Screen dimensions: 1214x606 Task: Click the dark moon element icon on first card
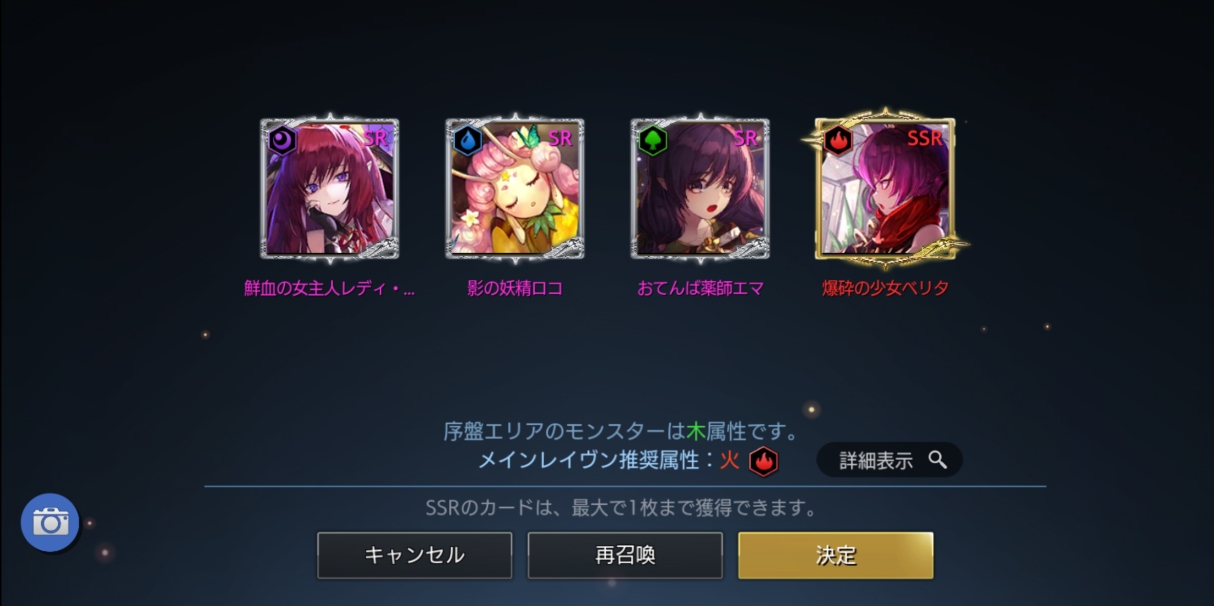pyautogui.click(x=282, y=140)
